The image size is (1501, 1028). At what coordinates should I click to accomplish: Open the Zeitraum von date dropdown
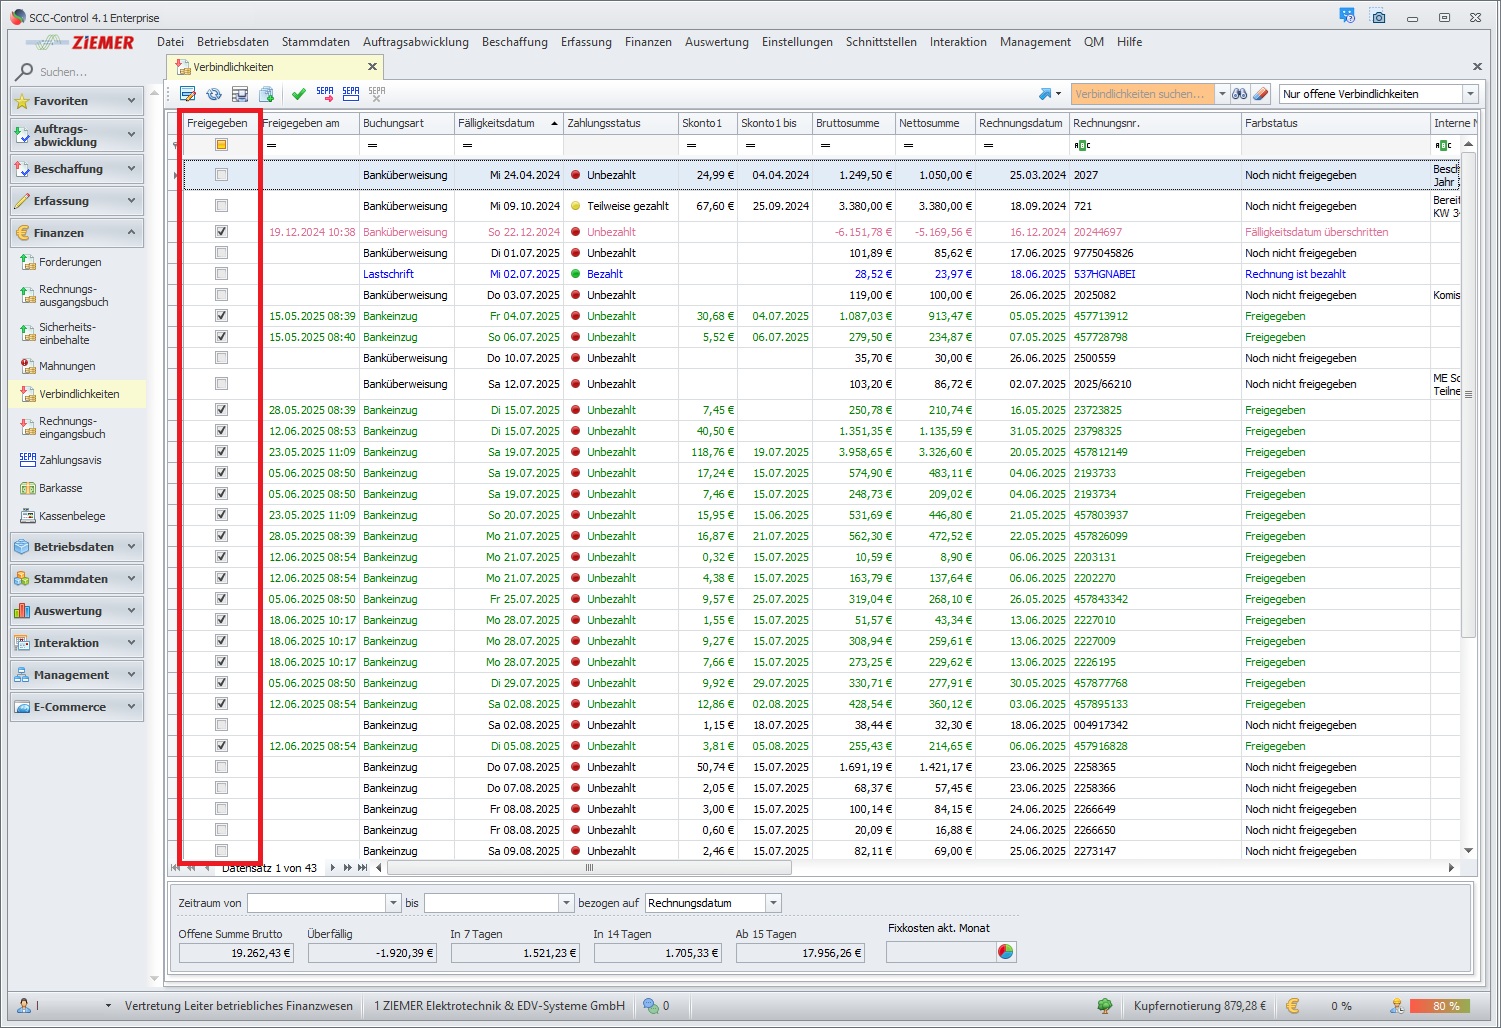tap(393, 903)
